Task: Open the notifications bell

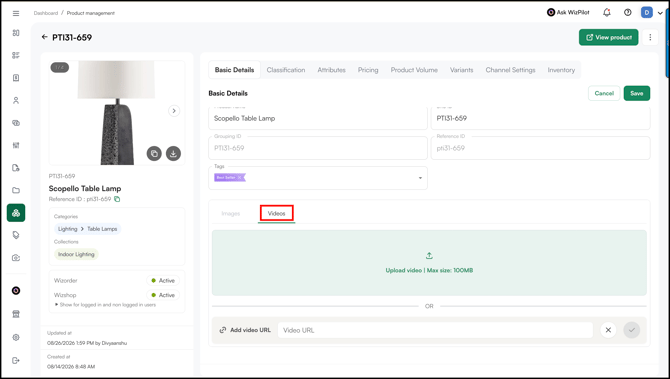Action: point(606,13)
